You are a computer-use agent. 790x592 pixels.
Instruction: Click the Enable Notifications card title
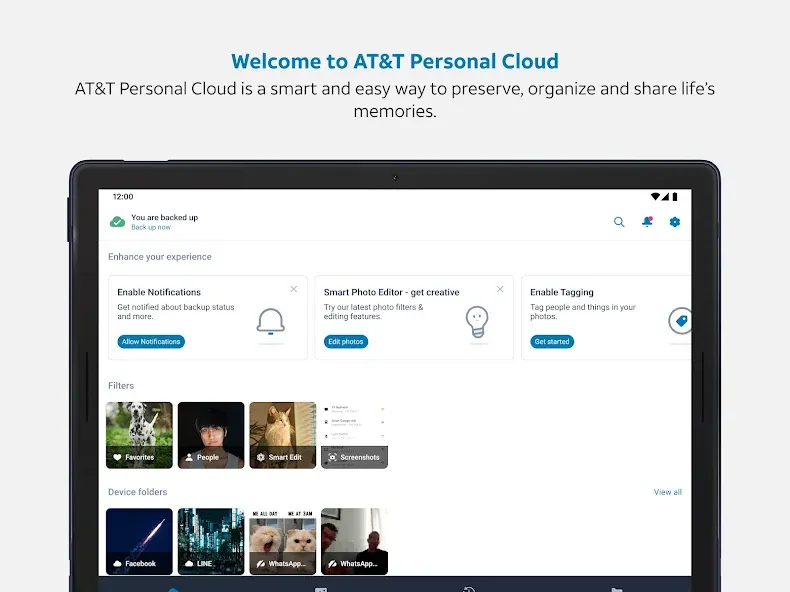(159, 292)
